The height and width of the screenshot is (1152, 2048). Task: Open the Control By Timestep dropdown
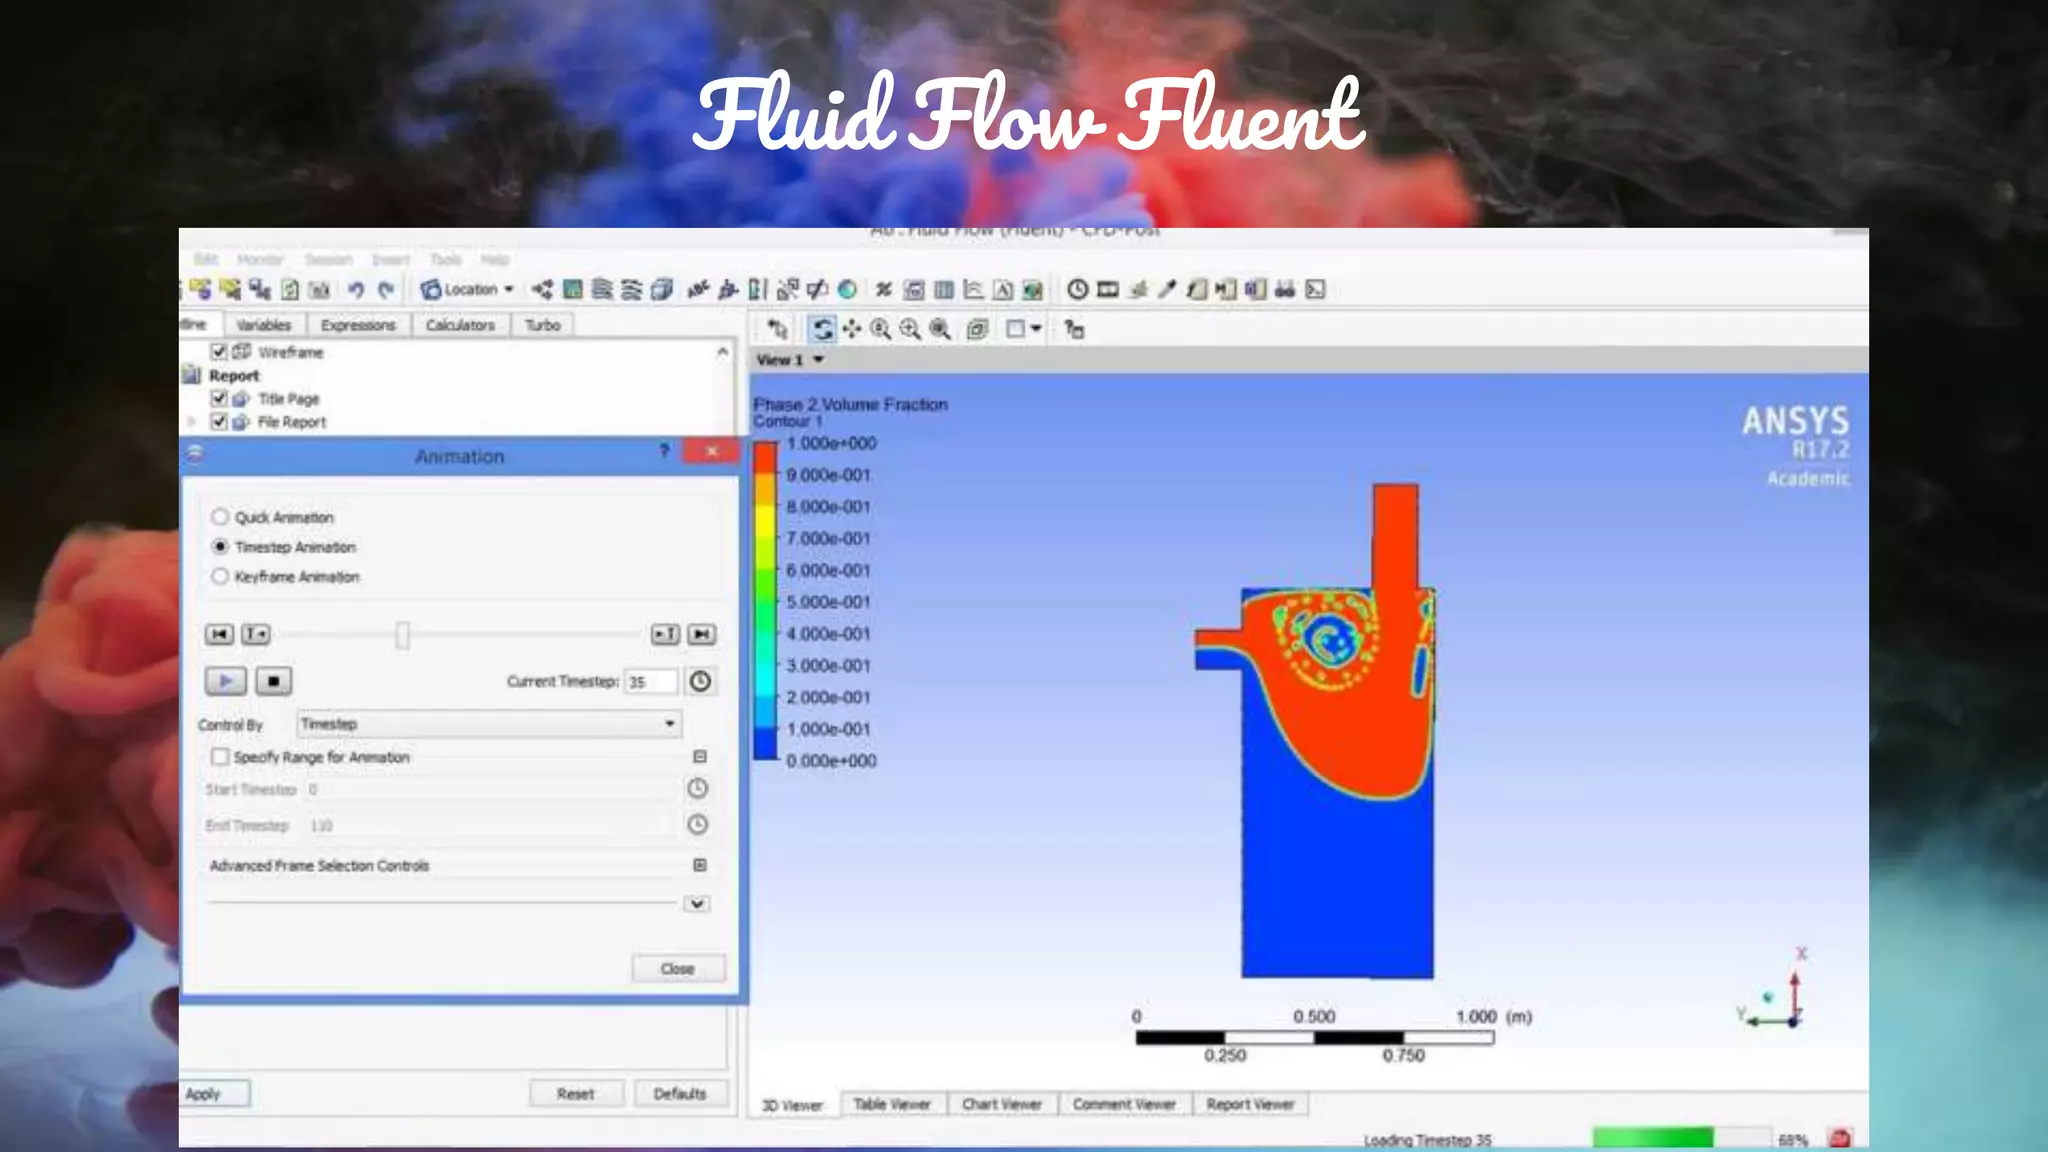click(x=490, y=724)
